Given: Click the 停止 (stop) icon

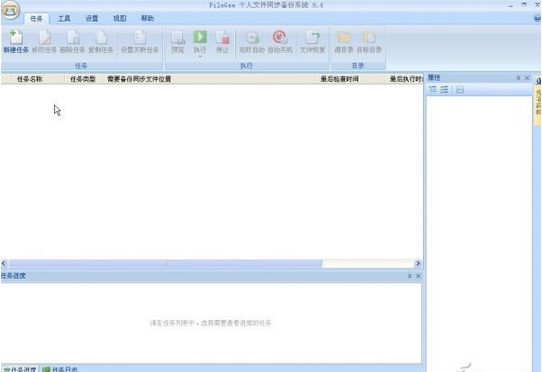Looking at the screenshot, I should coord(222,37).
